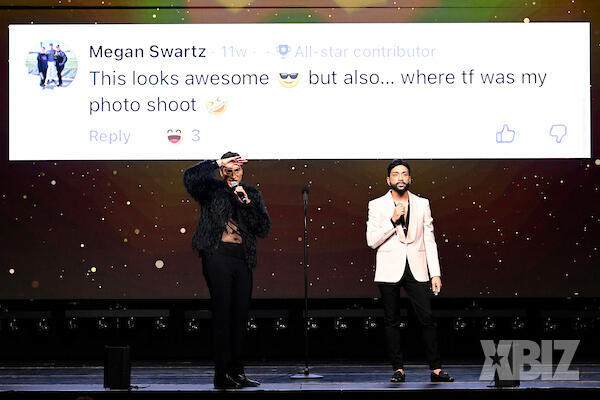The height and width of the screenshot is (400, 600).
Task: Click the 'All-star contributor' label
Action: click(x=365, y=52)
